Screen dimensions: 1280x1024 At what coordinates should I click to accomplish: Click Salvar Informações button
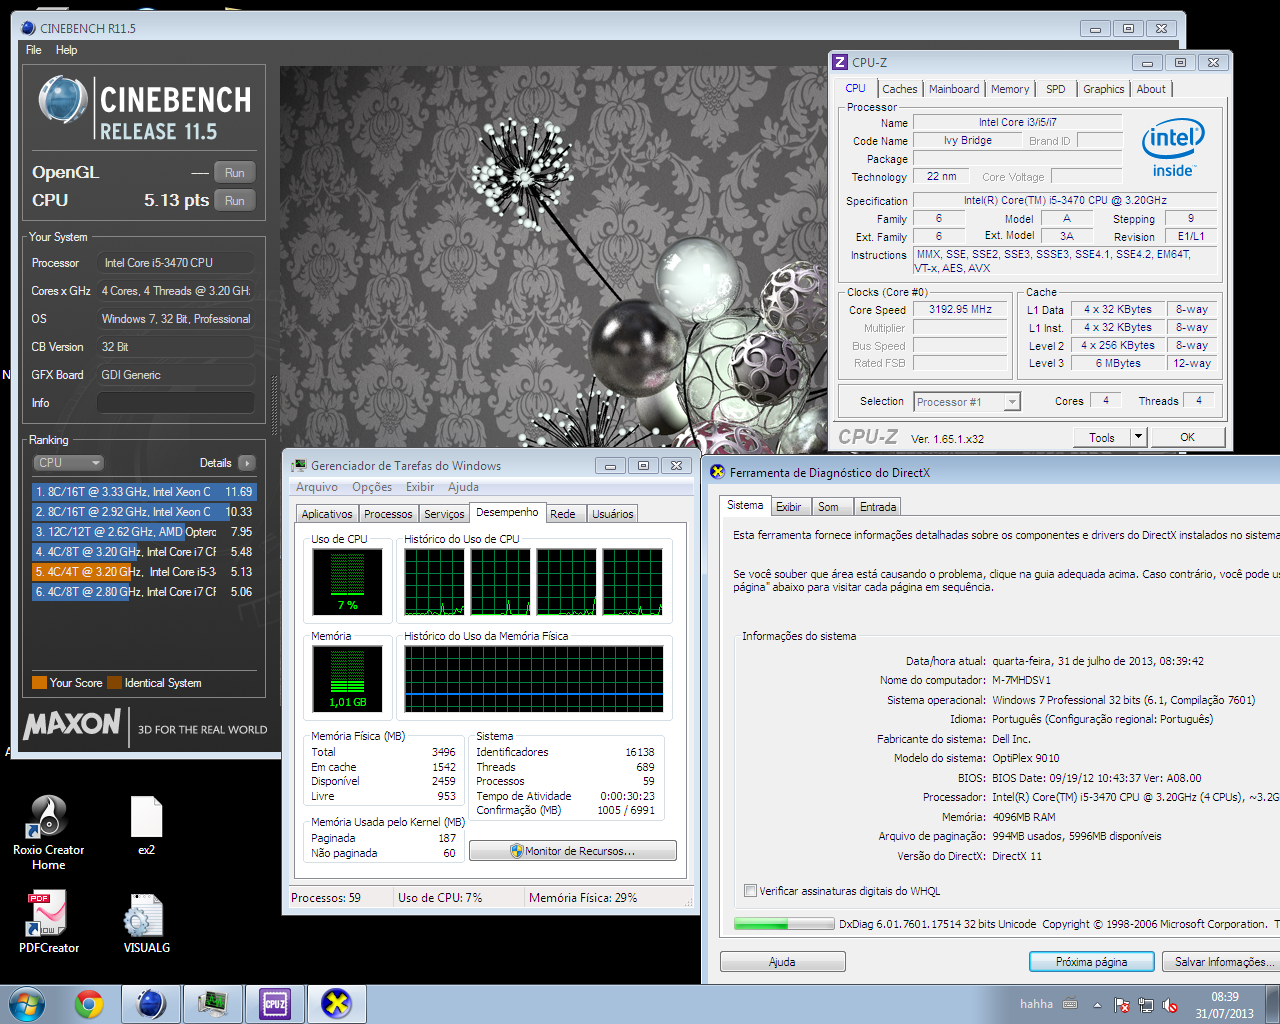(x=1222, y=962)
